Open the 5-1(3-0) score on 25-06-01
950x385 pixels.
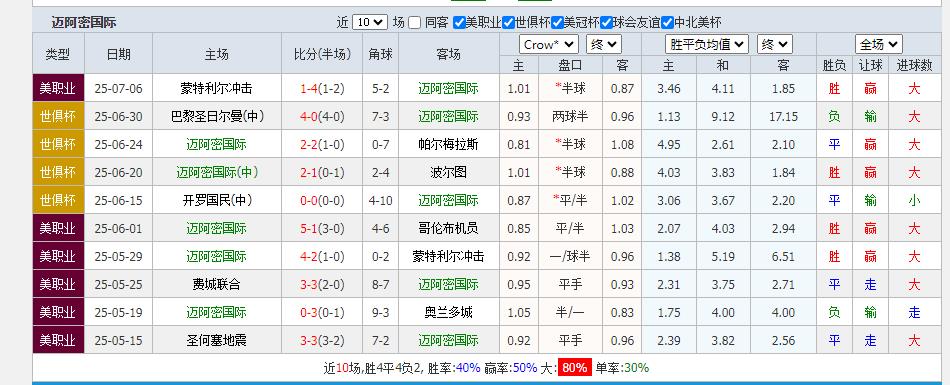pos(322,229)
